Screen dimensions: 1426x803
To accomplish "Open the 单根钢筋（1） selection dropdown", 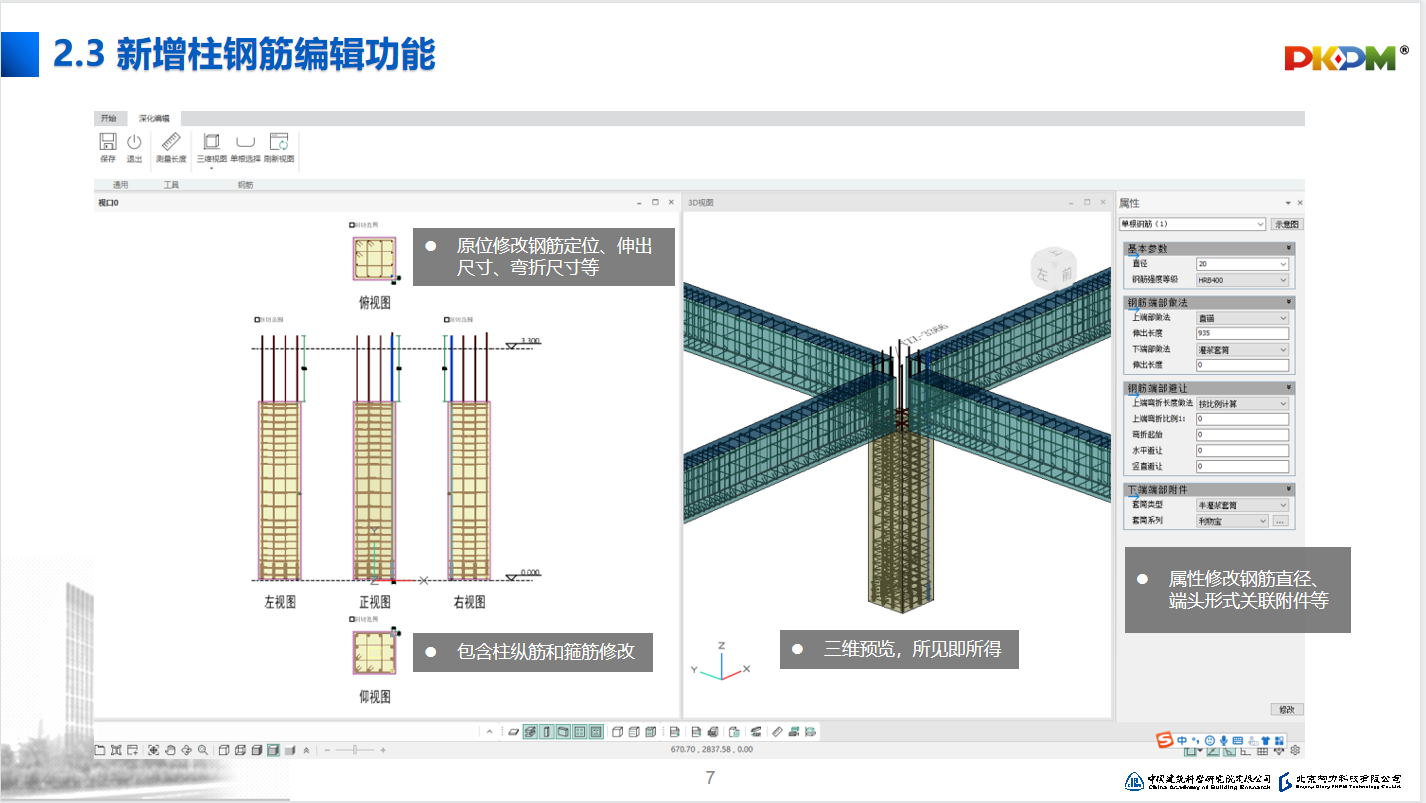I will pos(1192,224).
